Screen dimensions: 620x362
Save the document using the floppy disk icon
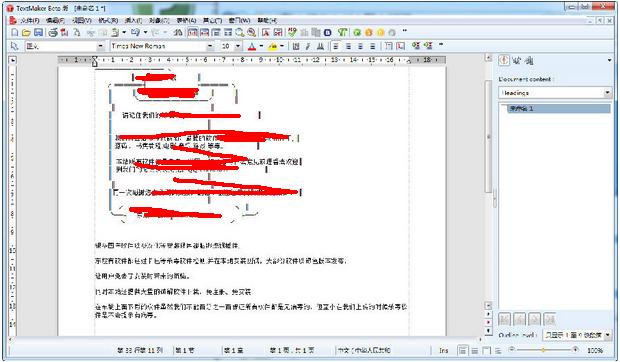click(38, 32)
